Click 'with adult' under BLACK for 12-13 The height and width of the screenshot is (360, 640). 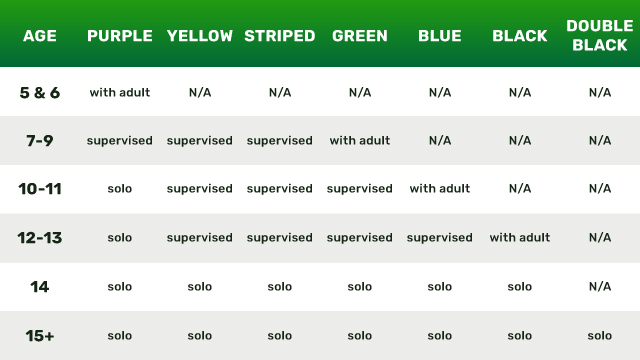click(x=520, y=237)
